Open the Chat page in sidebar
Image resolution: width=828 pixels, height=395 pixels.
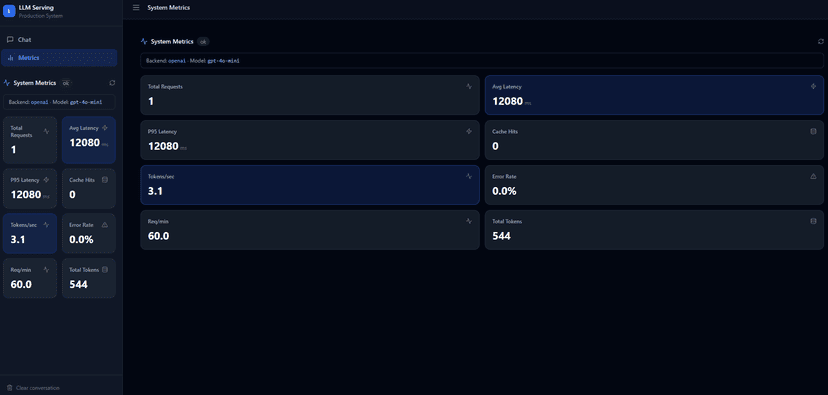coord(59,40)
